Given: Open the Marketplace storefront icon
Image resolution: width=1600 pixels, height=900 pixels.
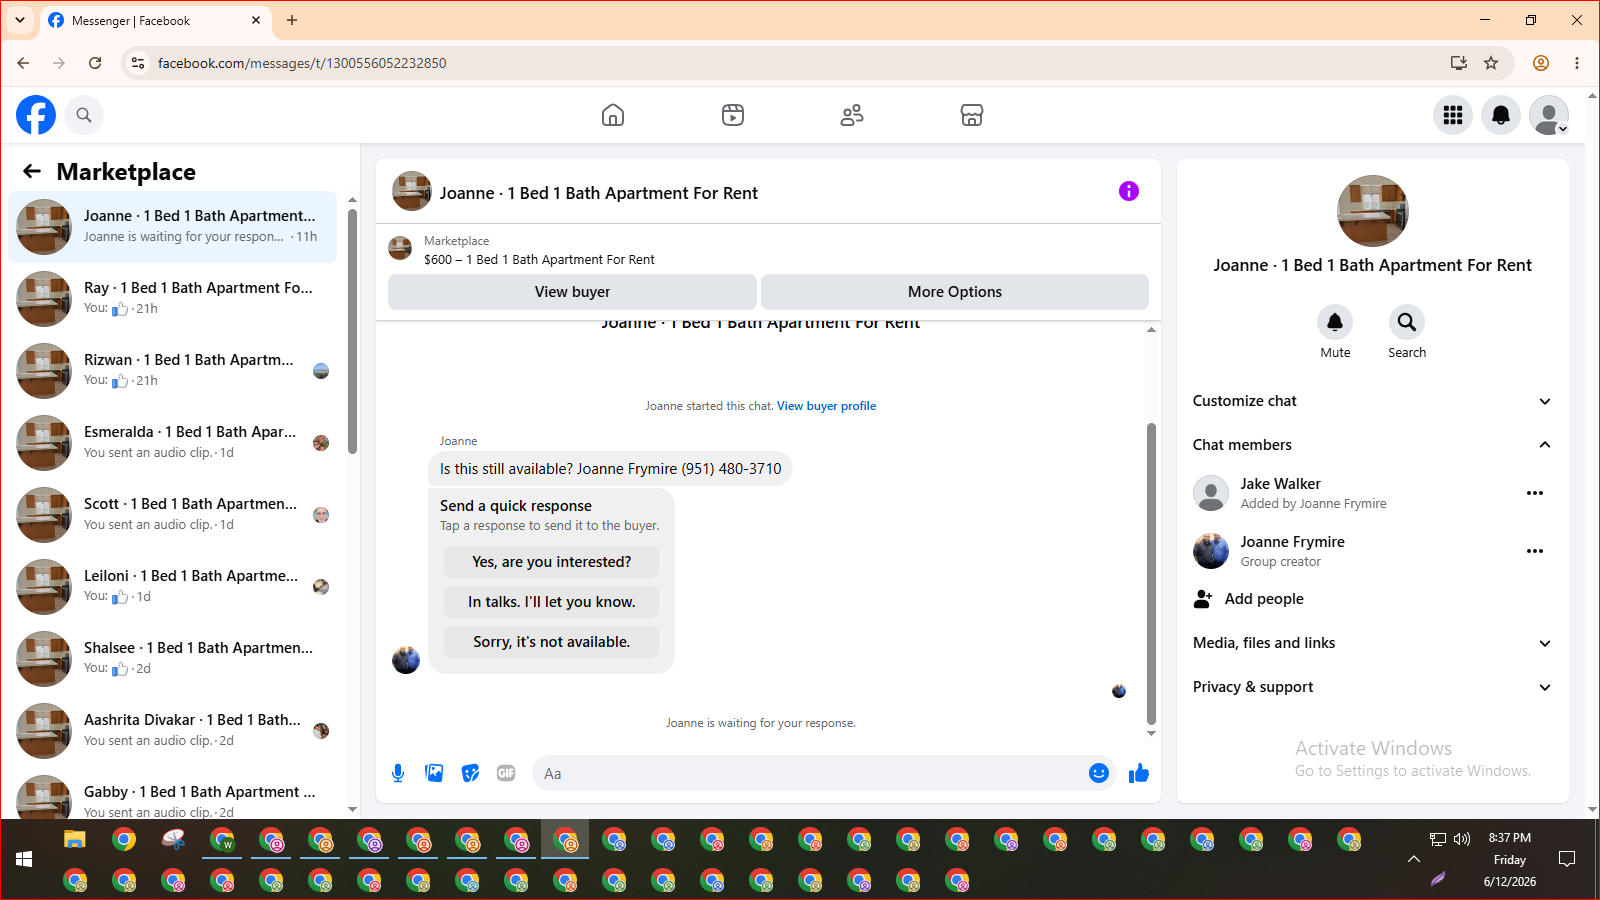Looking at the screenshot, I should point(972,115).
